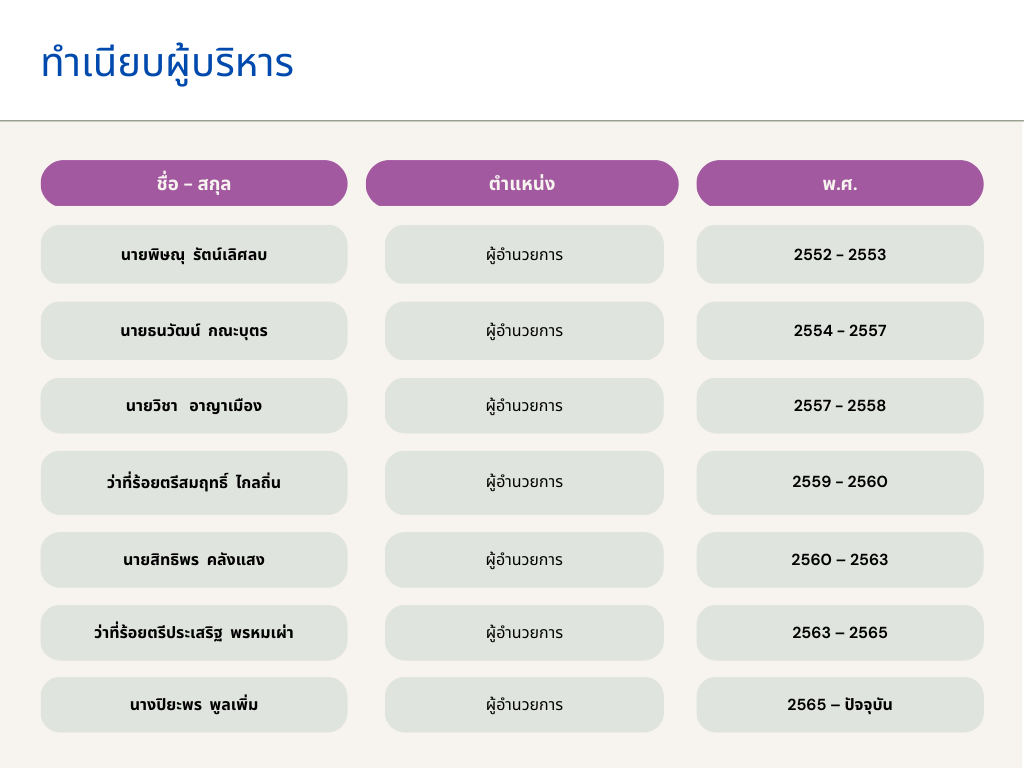
Task: Click the นายสิทธิพร คลังแสง cell
Action: (x=194, y=560)
